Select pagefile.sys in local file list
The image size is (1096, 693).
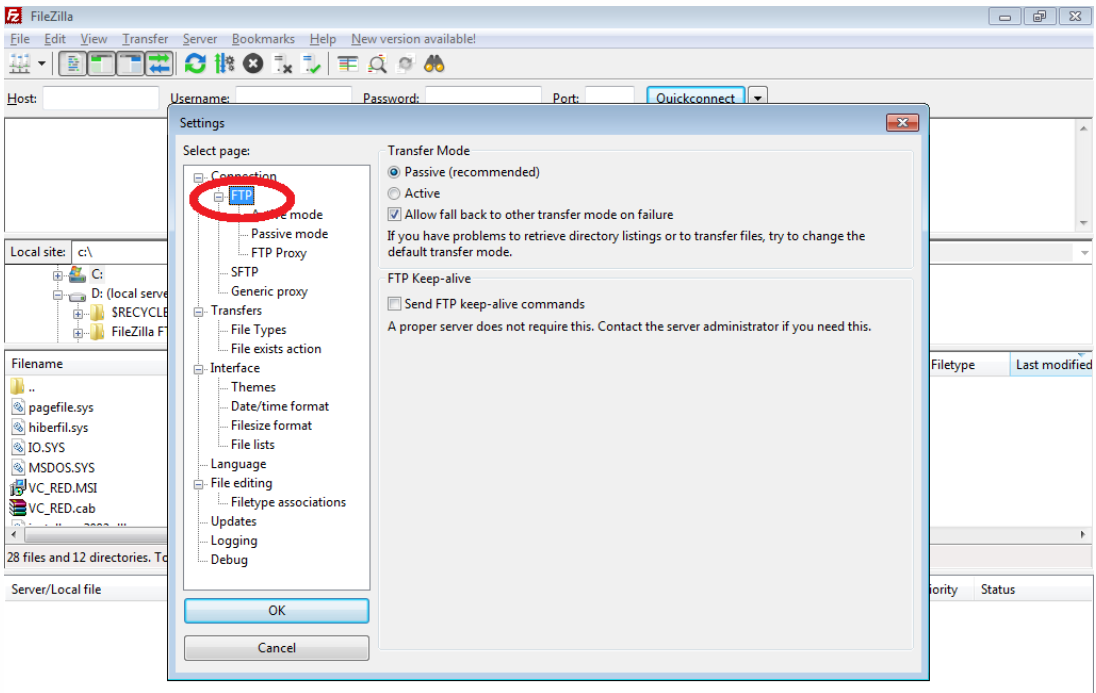[60, 408]
